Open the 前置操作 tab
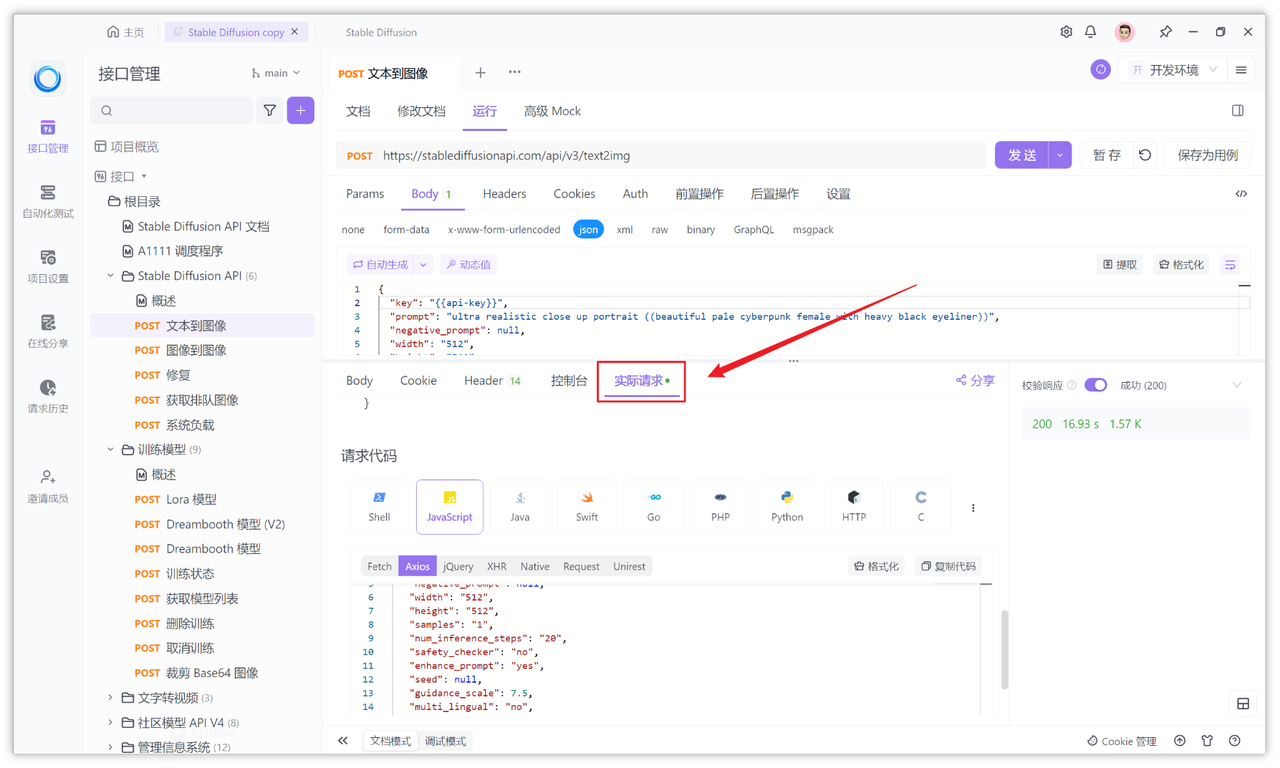 (x=699, y=194)
